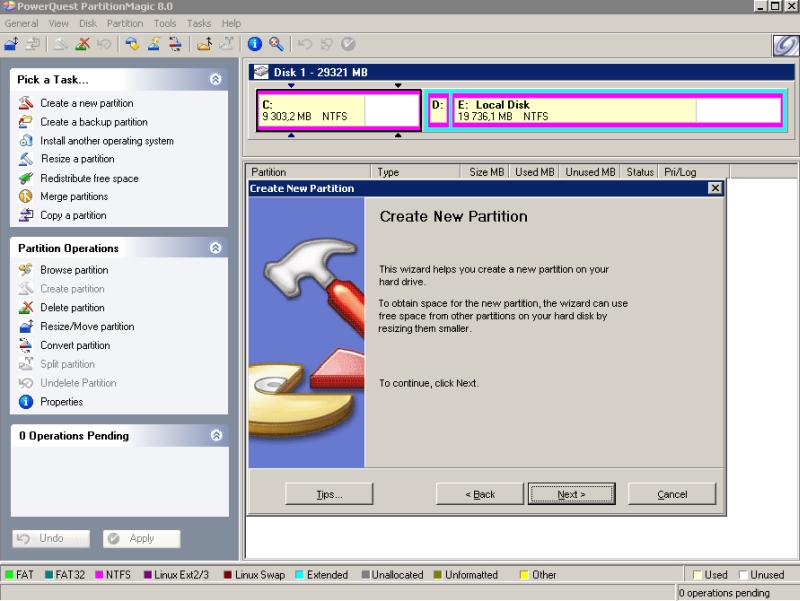
Task: Open the Help menu
Action: [x=231, y=23]
